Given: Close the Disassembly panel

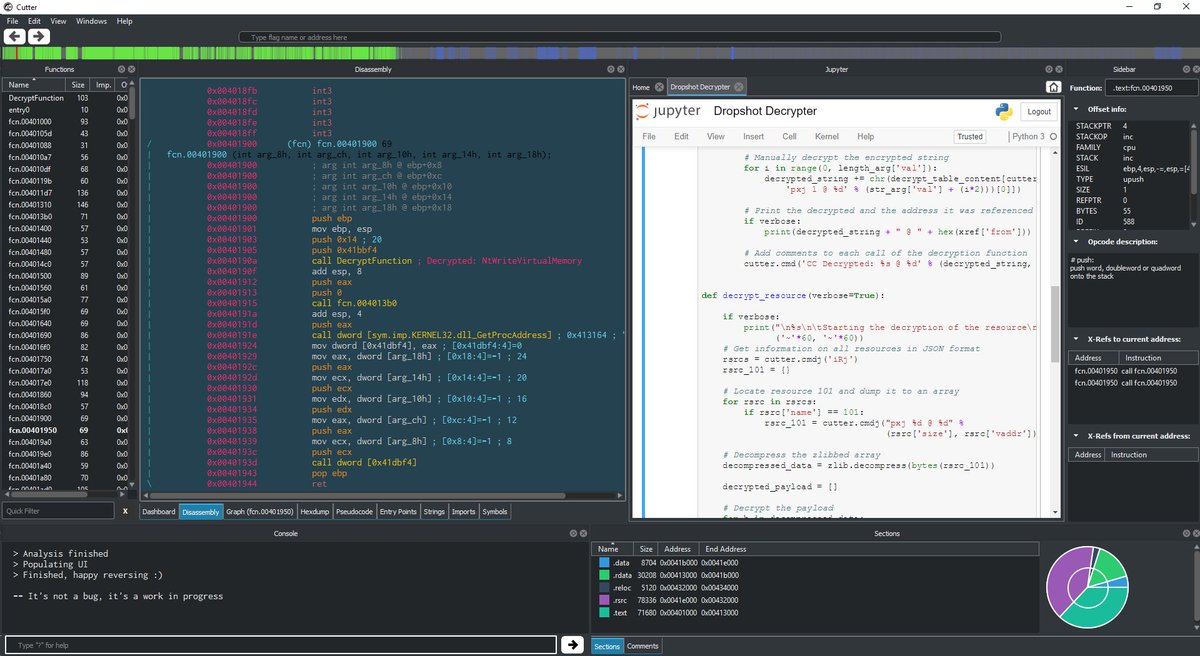Looking at the screenshot, I should [619, 69].
